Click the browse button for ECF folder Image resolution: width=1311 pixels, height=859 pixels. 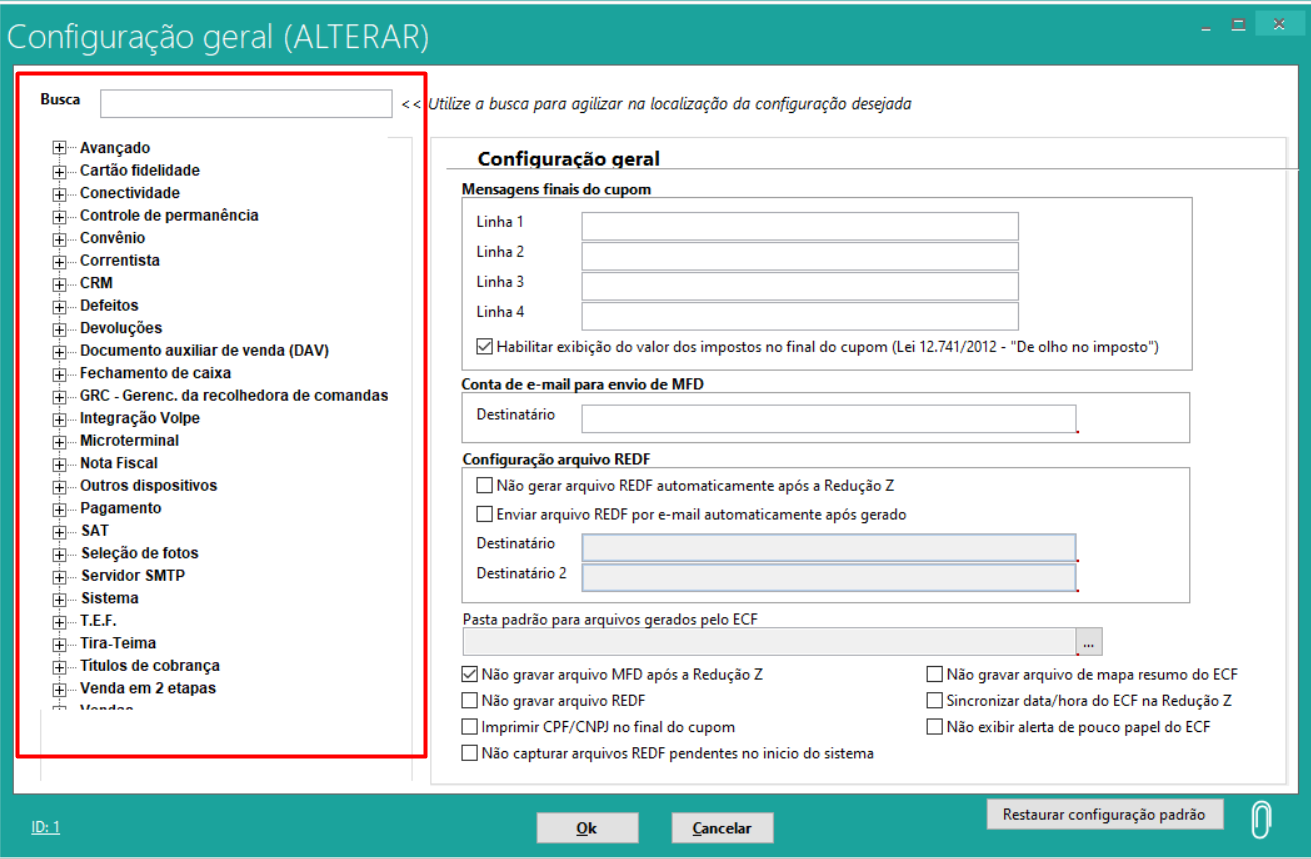1088,642
